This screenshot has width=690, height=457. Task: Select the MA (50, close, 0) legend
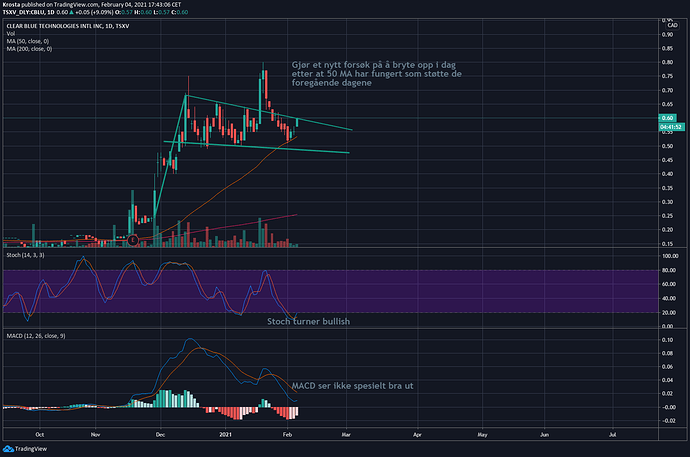(27, 42)
